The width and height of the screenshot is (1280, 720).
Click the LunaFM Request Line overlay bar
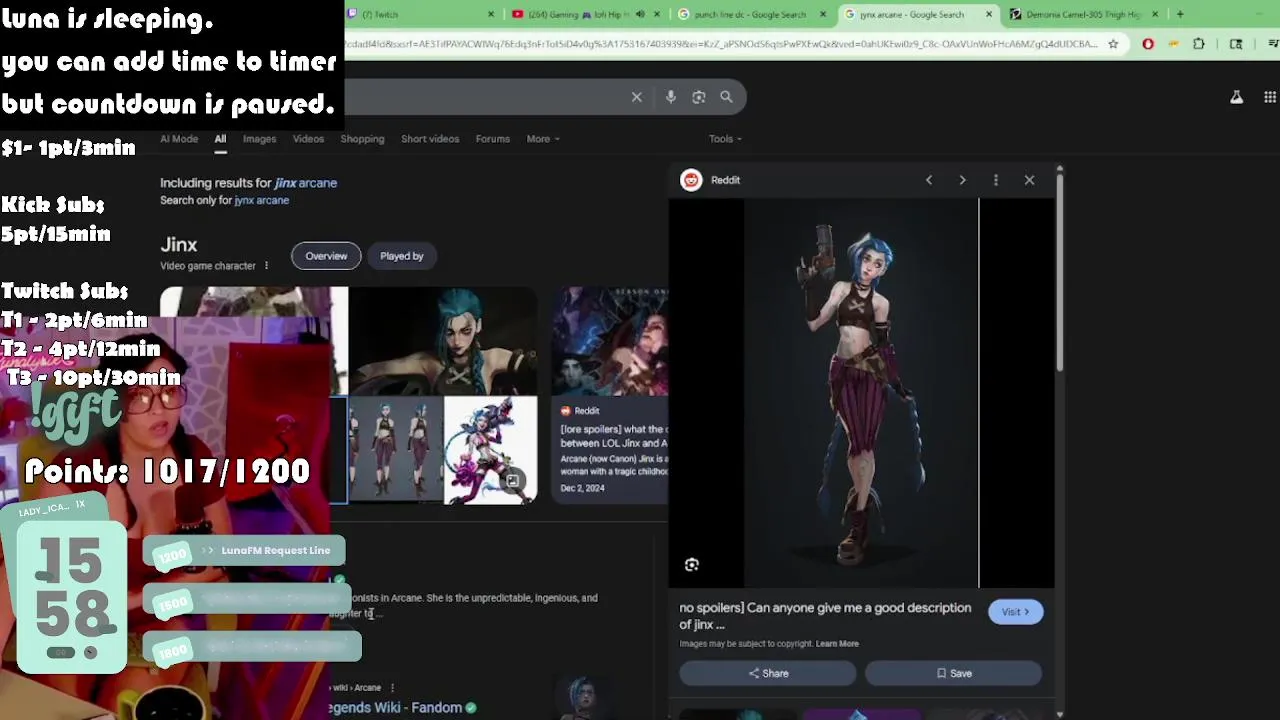coord(244,550)
